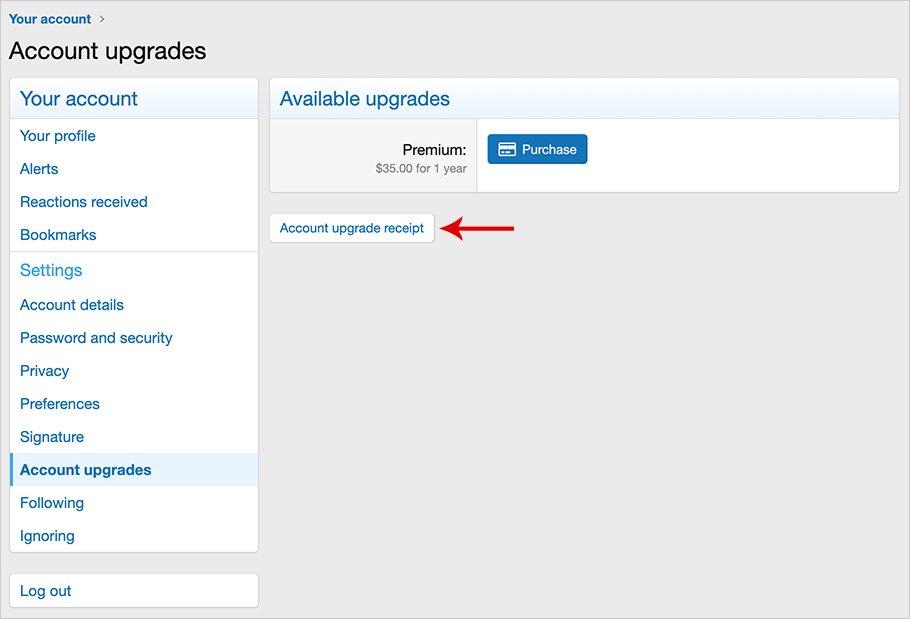
Task: Show your Bookmarks
Action: point(58,235)
